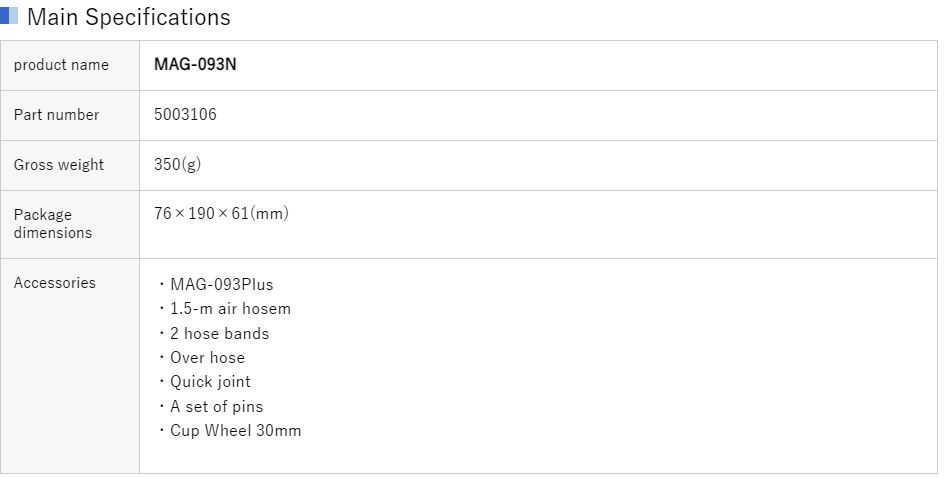Image resolution: width=947 pixels, height=478 pixels.
Task: Select the Quick joint list item
Action: 210,382
